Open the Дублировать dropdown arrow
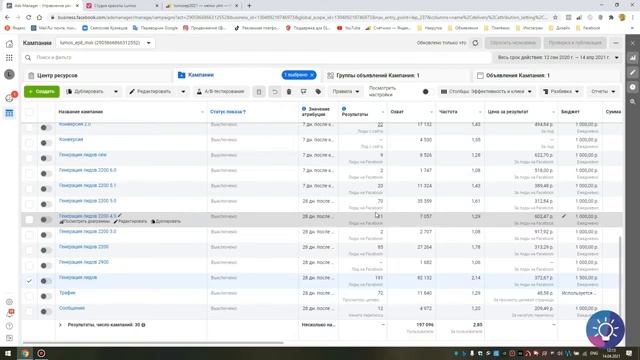 pos(116,92)
